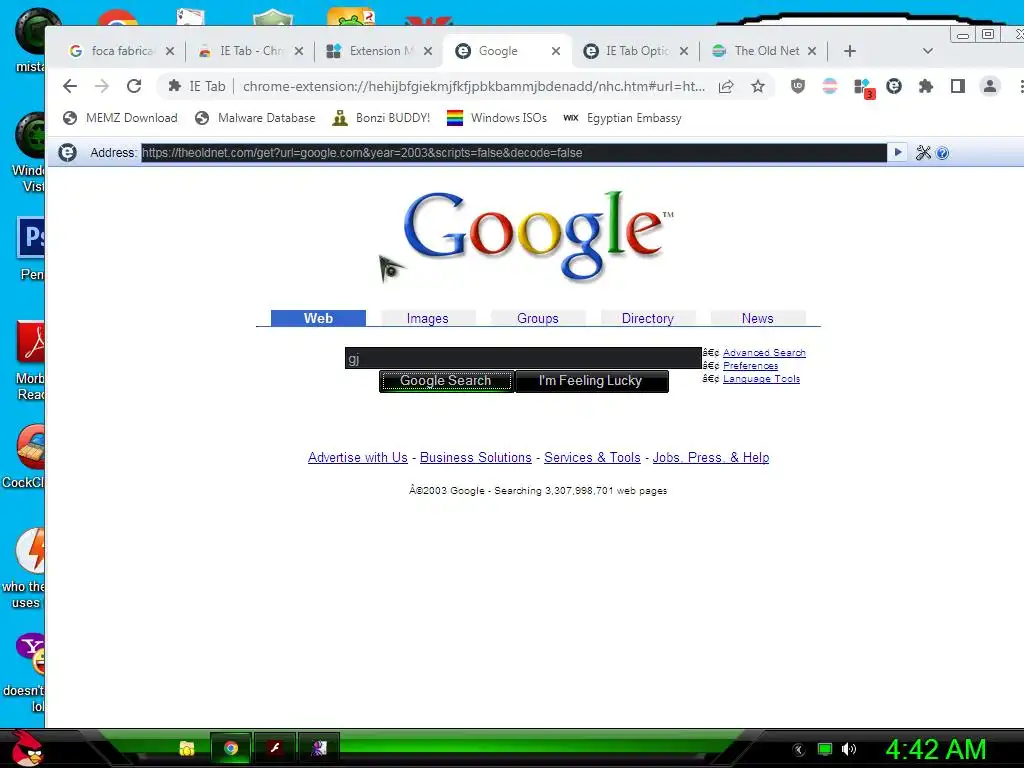Screen dimensions: 1024x768
Task: Open the MEMZ Download bookmark
Action: pyautogui.click(x=120, y=118)
